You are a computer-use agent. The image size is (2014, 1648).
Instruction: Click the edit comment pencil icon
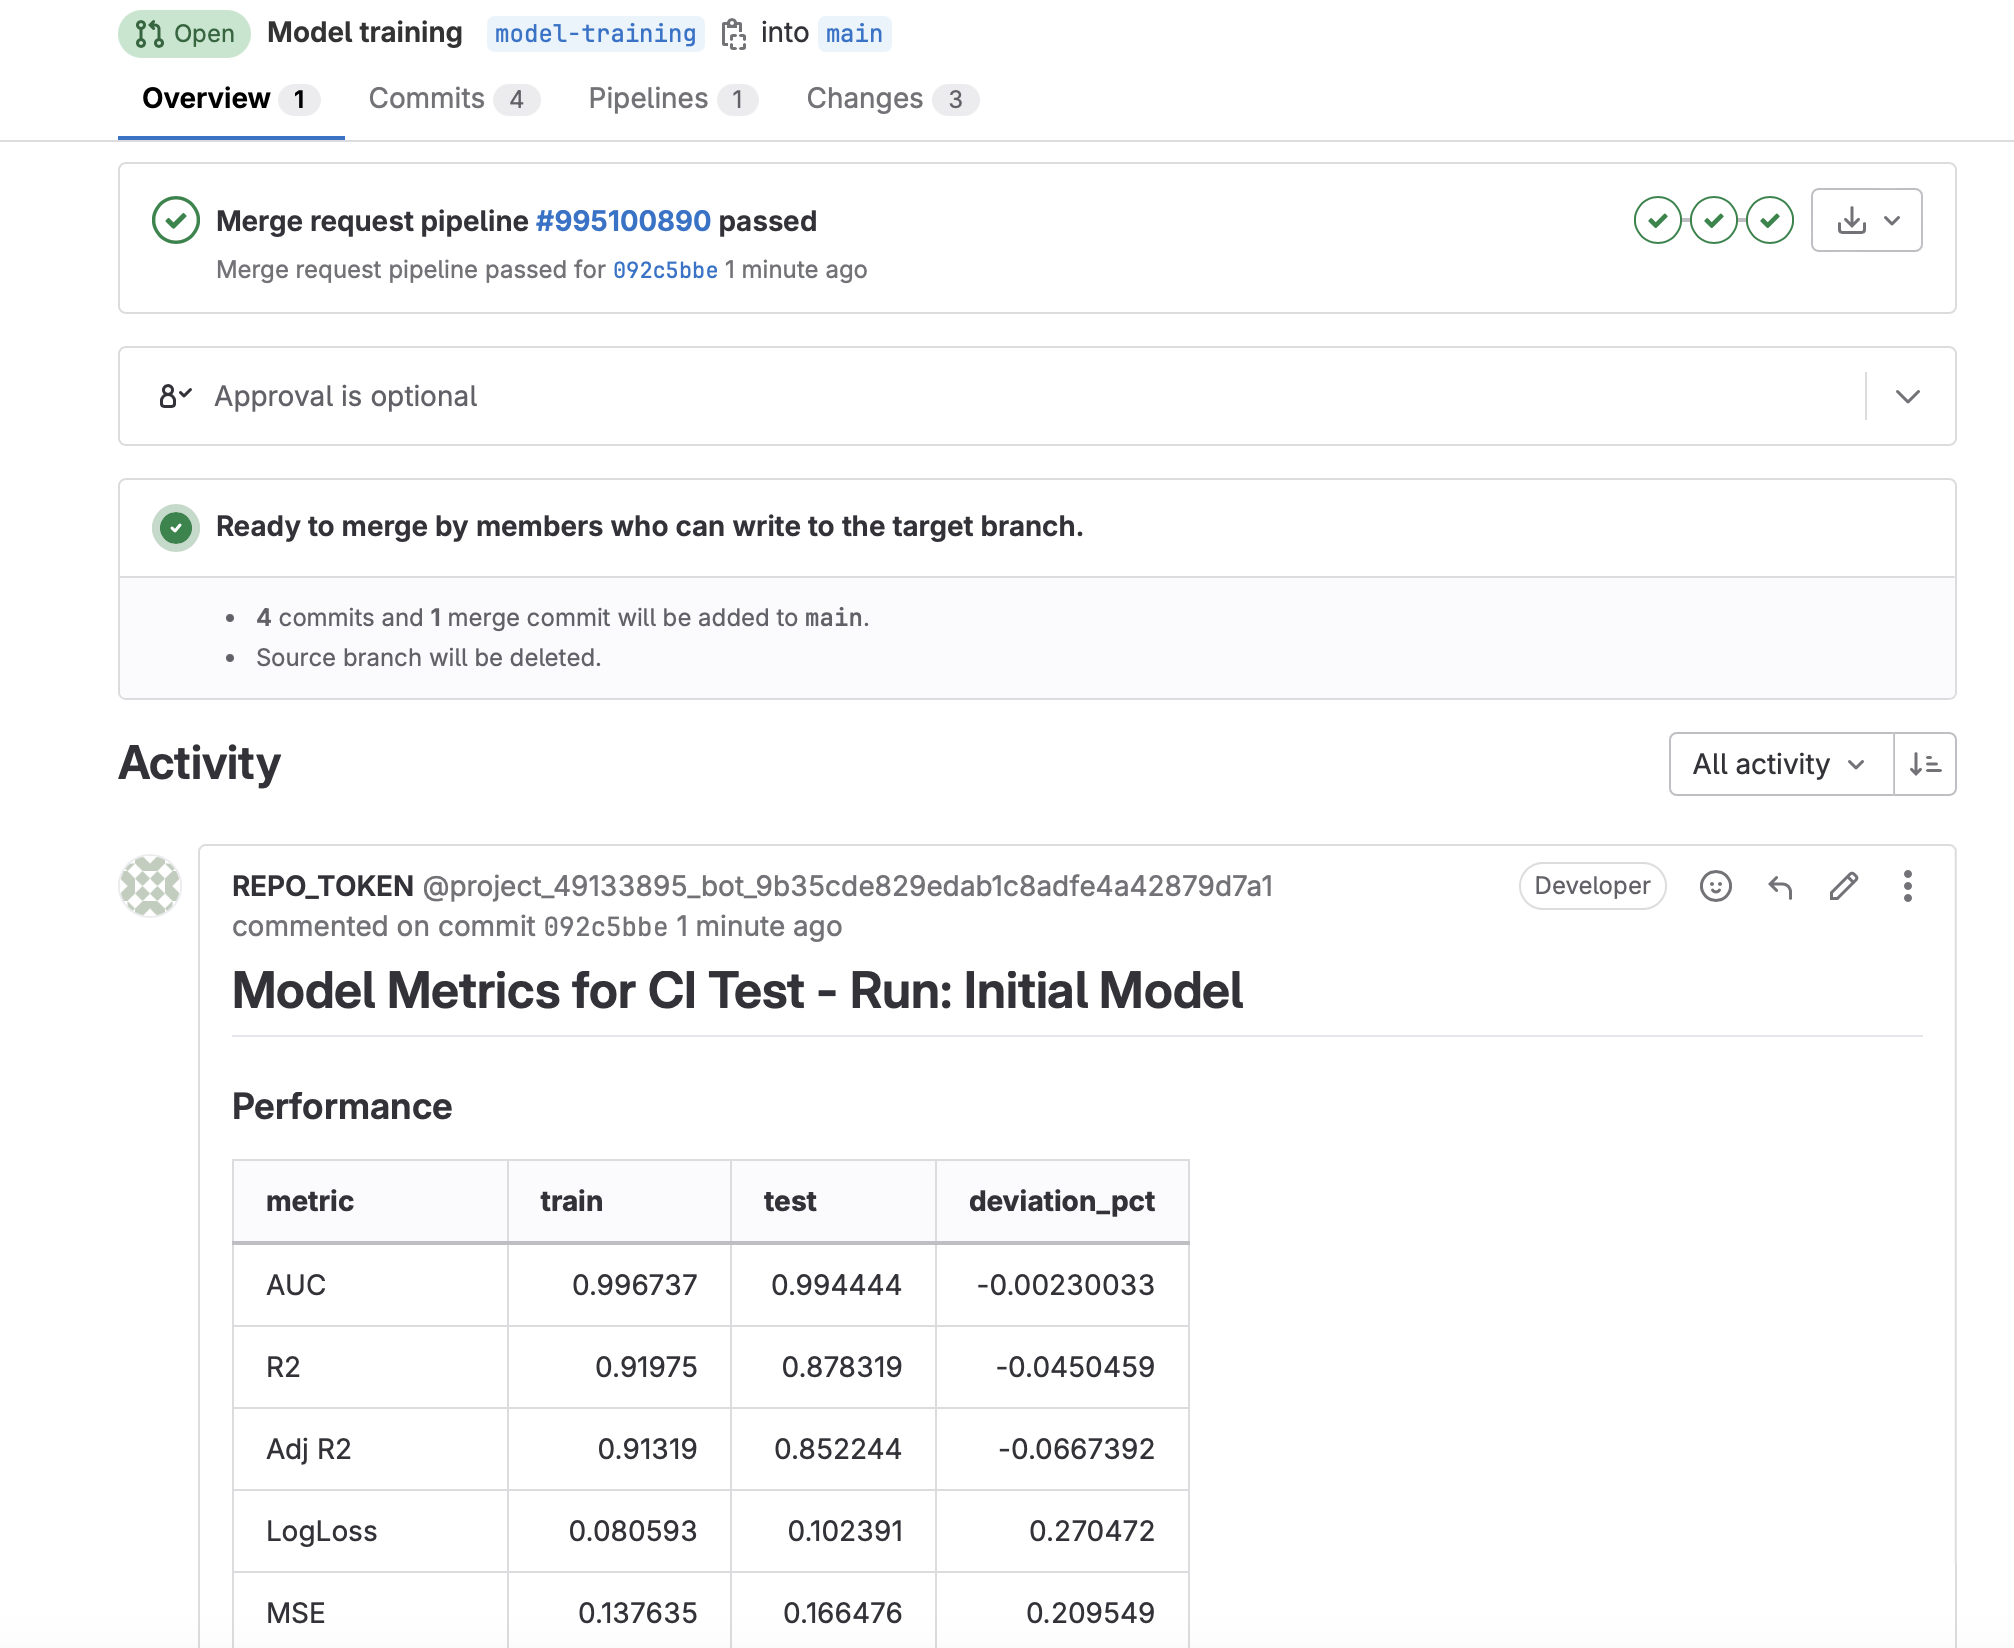pos(1843,886)
